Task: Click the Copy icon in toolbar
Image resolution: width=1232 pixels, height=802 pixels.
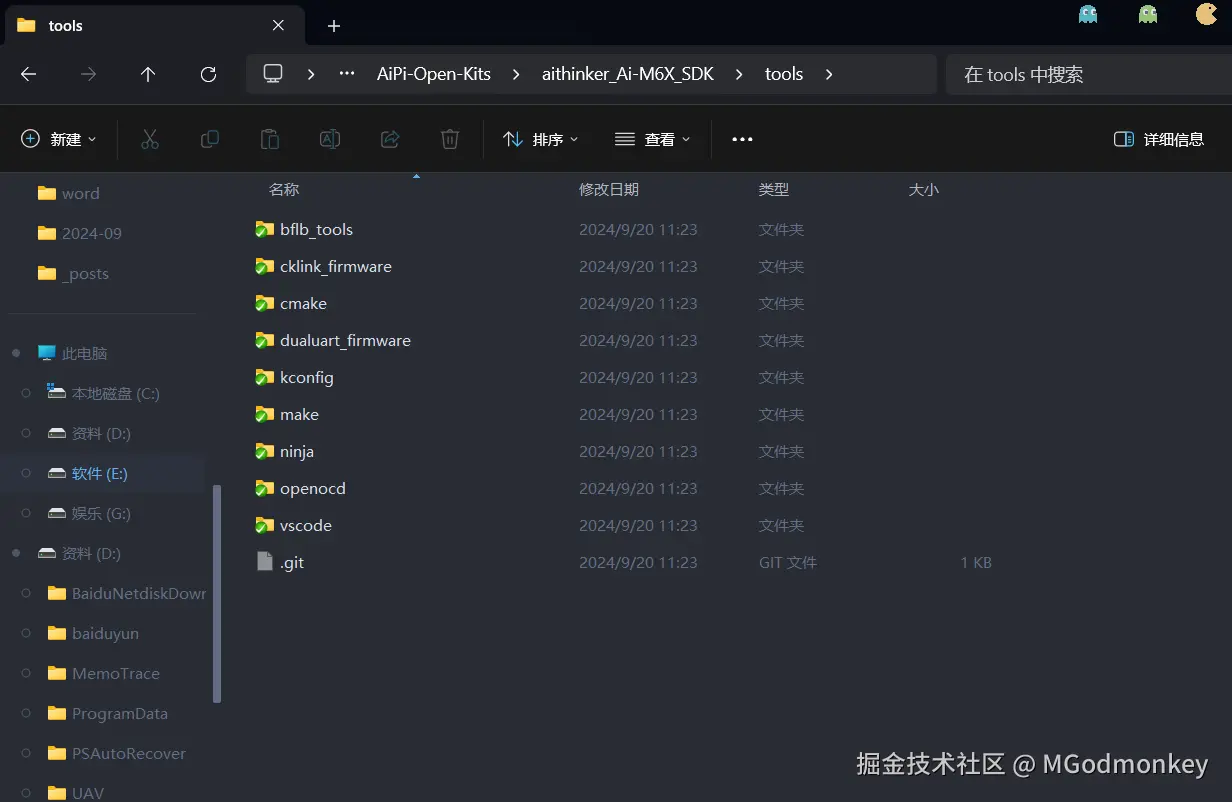Action: pos(210,139)
